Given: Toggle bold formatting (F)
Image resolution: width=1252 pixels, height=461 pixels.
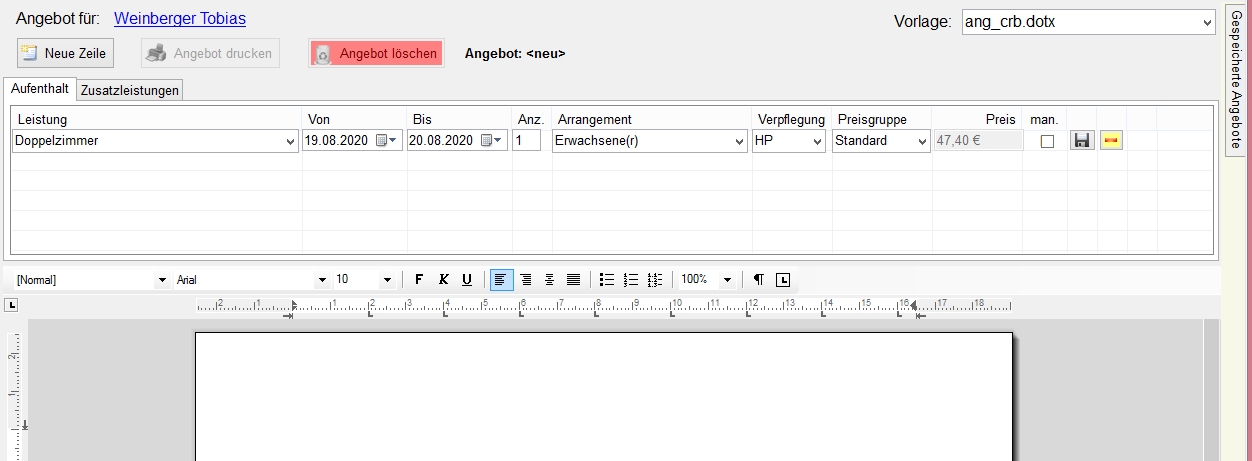Looking at the screenshot, I should tap(419, 280).
